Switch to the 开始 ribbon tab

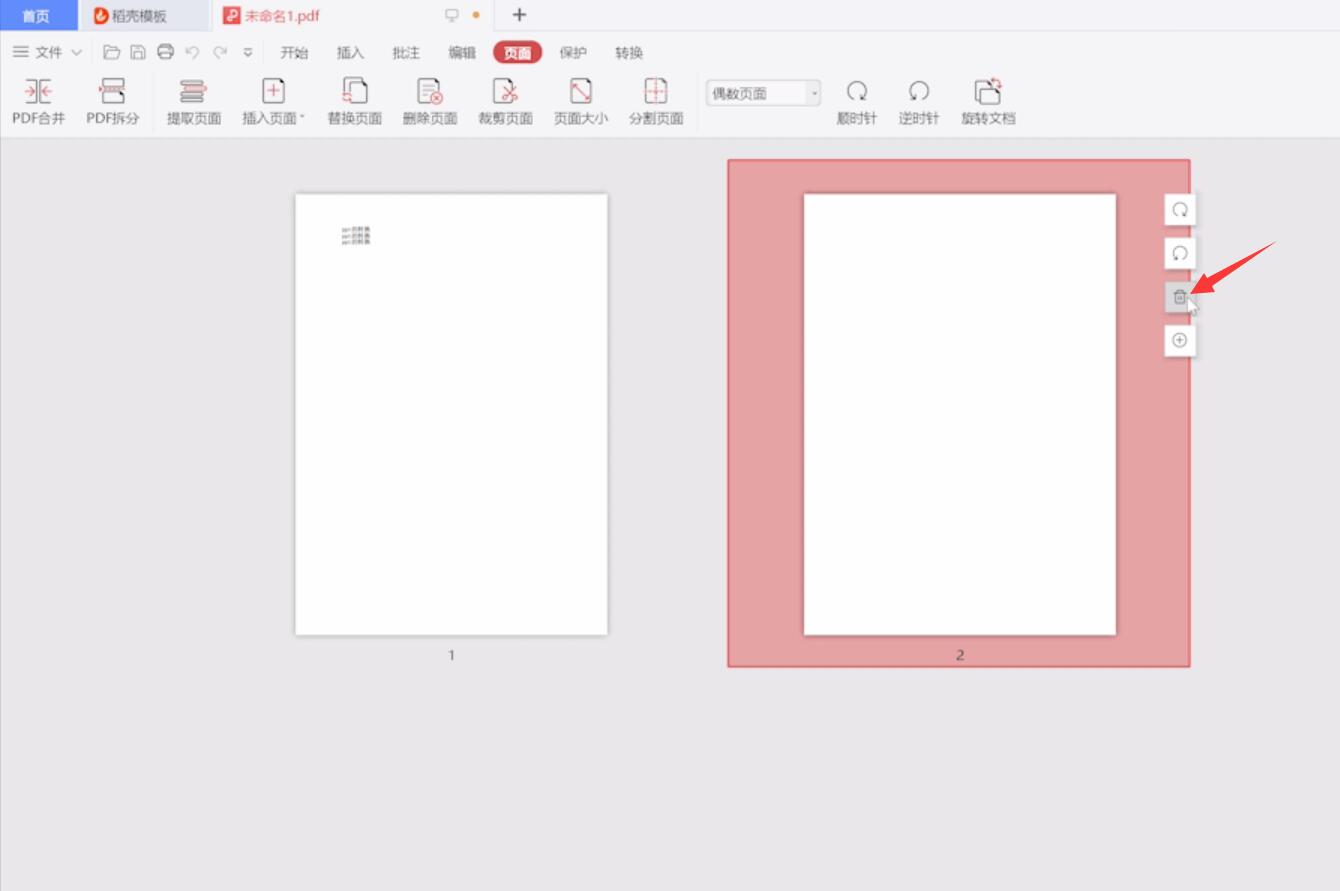294,53
